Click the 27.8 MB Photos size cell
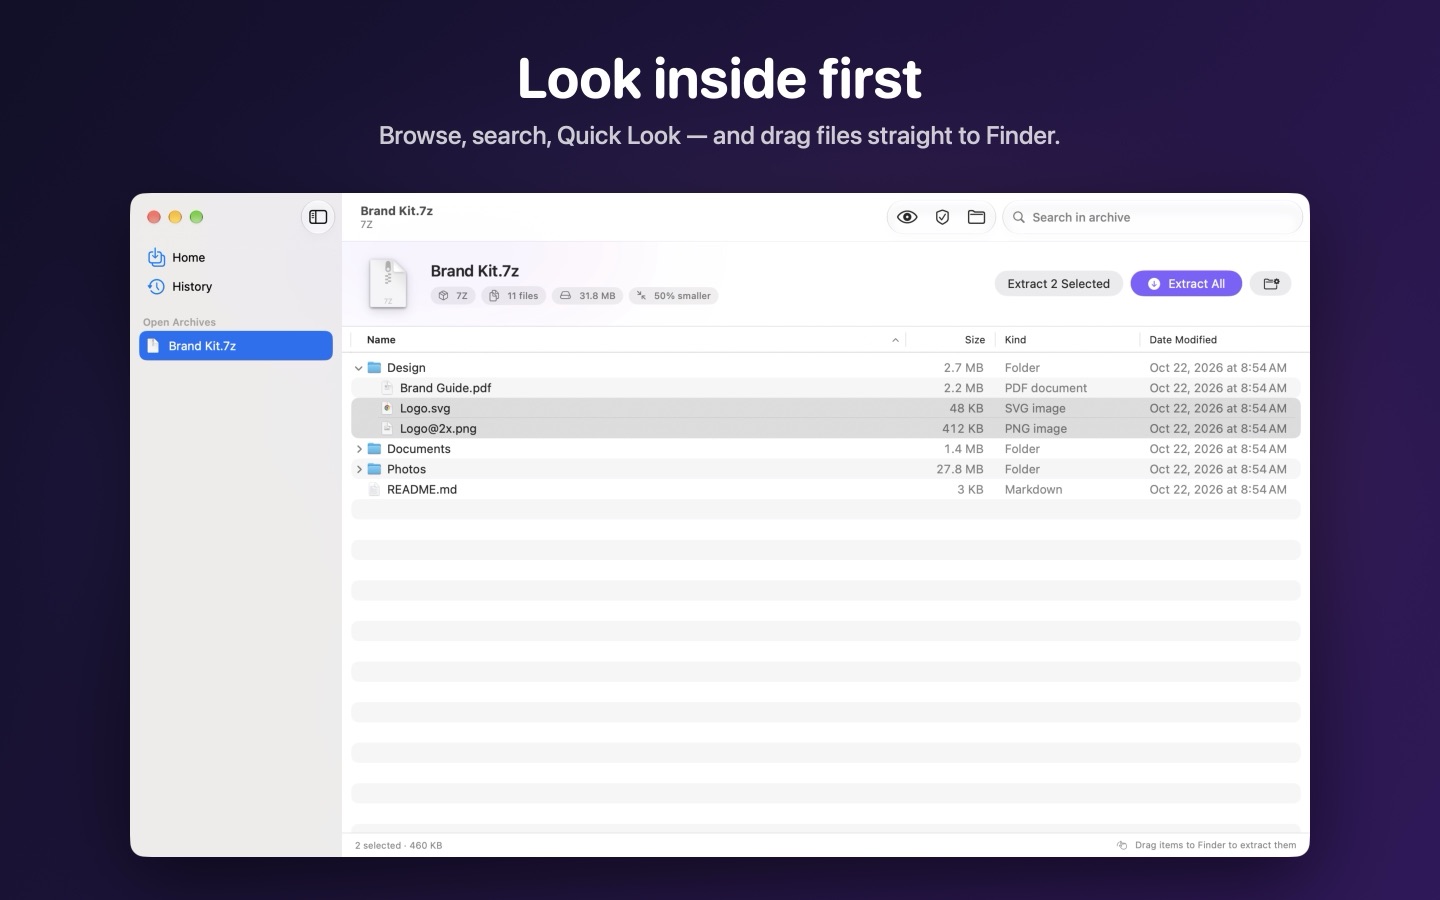Image resolution: width=1440 pixels, height=900 pixels. click(x=960, y=469)
